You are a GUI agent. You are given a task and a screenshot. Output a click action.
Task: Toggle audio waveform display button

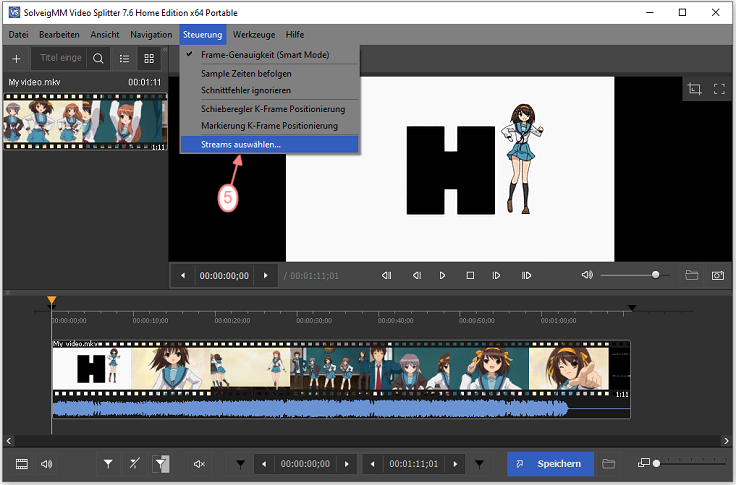[x=46, y=464]
